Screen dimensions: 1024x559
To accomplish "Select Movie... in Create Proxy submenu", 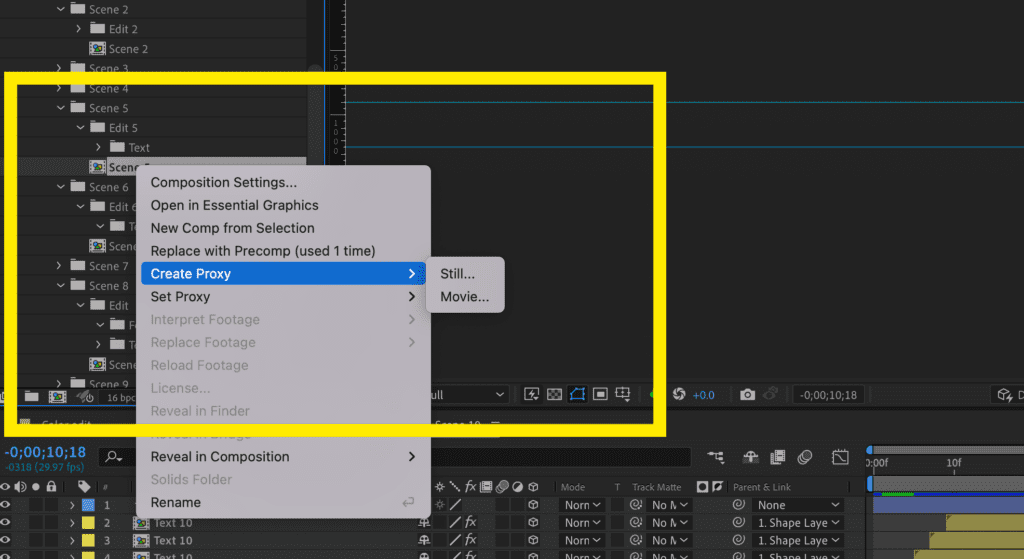I will point(464,296).
